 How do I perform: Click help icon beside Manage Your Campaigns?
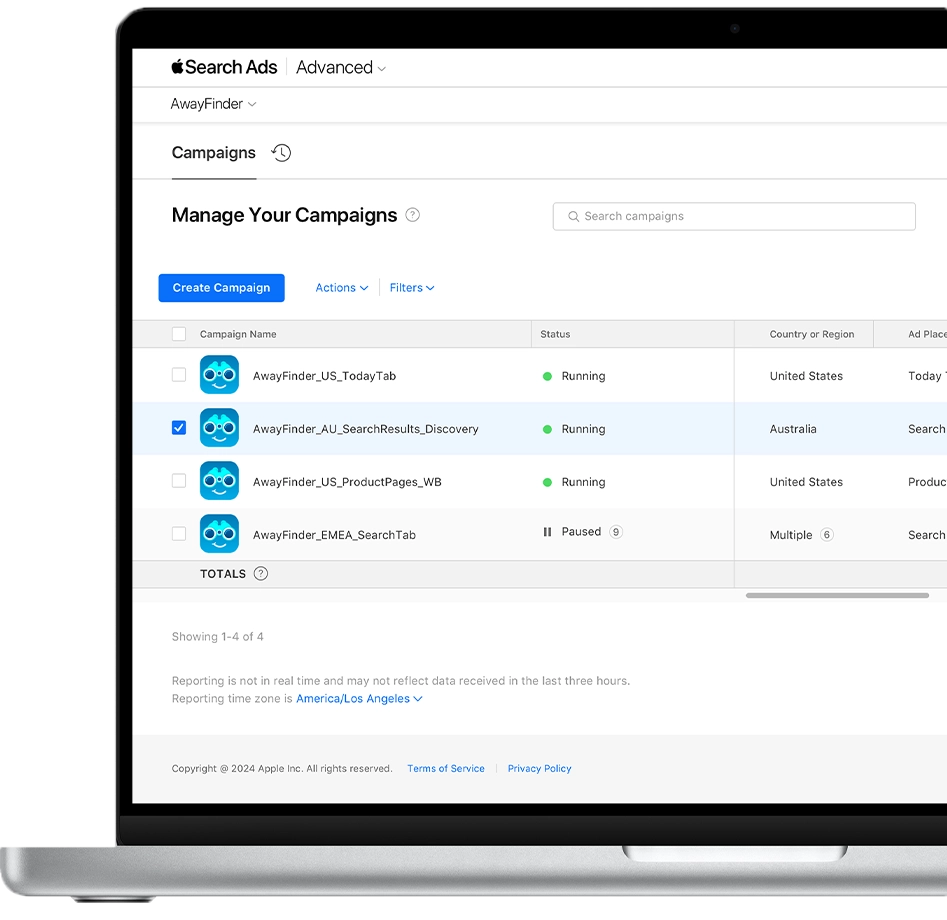coord(412,215)
